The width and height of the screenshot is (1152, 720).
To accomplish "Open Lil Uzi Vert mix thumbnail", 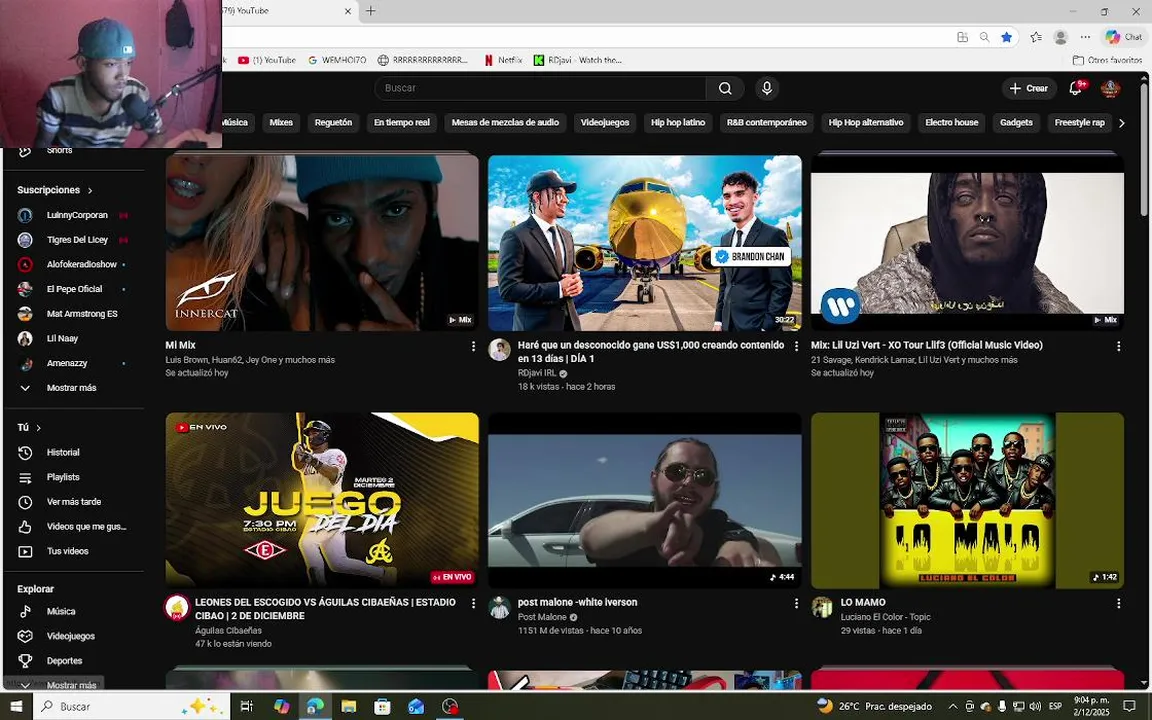I will pos(968,242).
